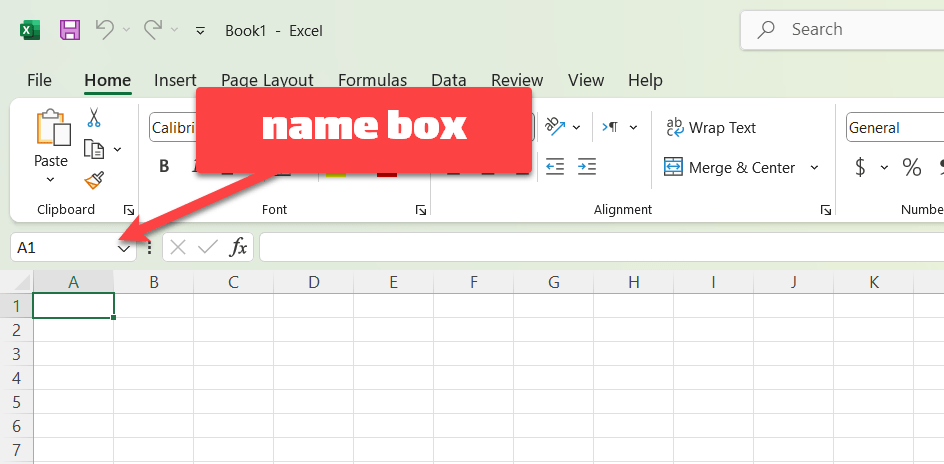Apply Accounting dollar number format
Image resolution: width=944 pixels, height=464 pixels.
click(860, 167)
